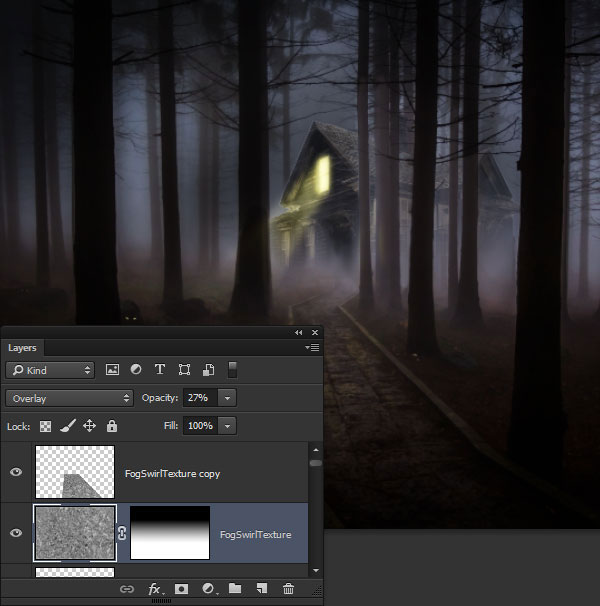Viewport: 600px width, 606px height.
Task: Hide the FogSwirlTexture layer
Action: pyautogui.click(x=16, y=533)
